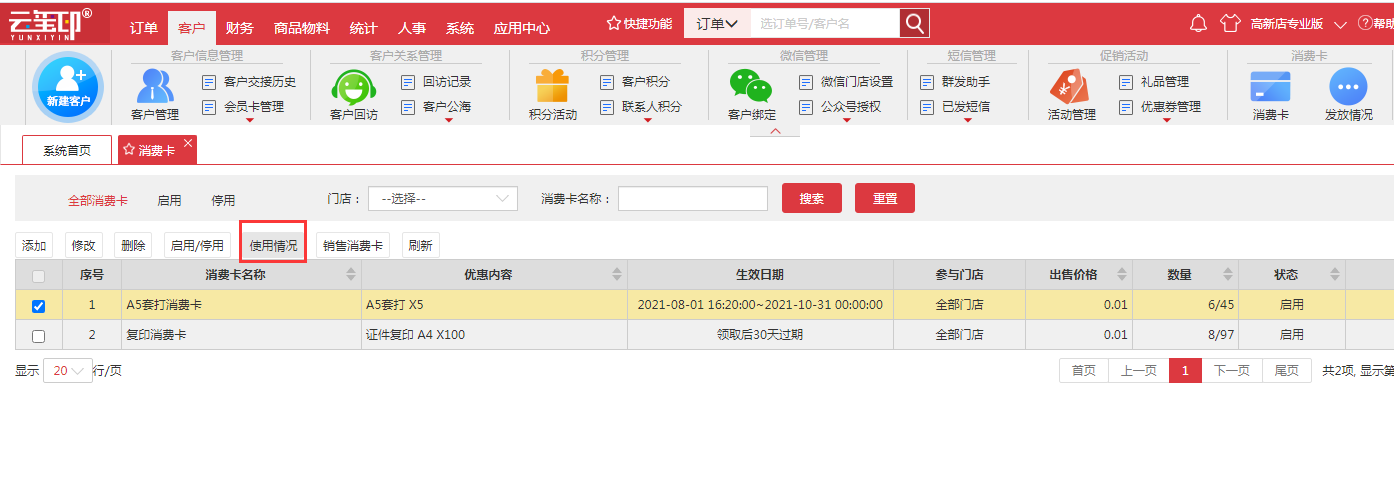
Task: Sort by 状态 column arrows
Action: coord(1335,274)
